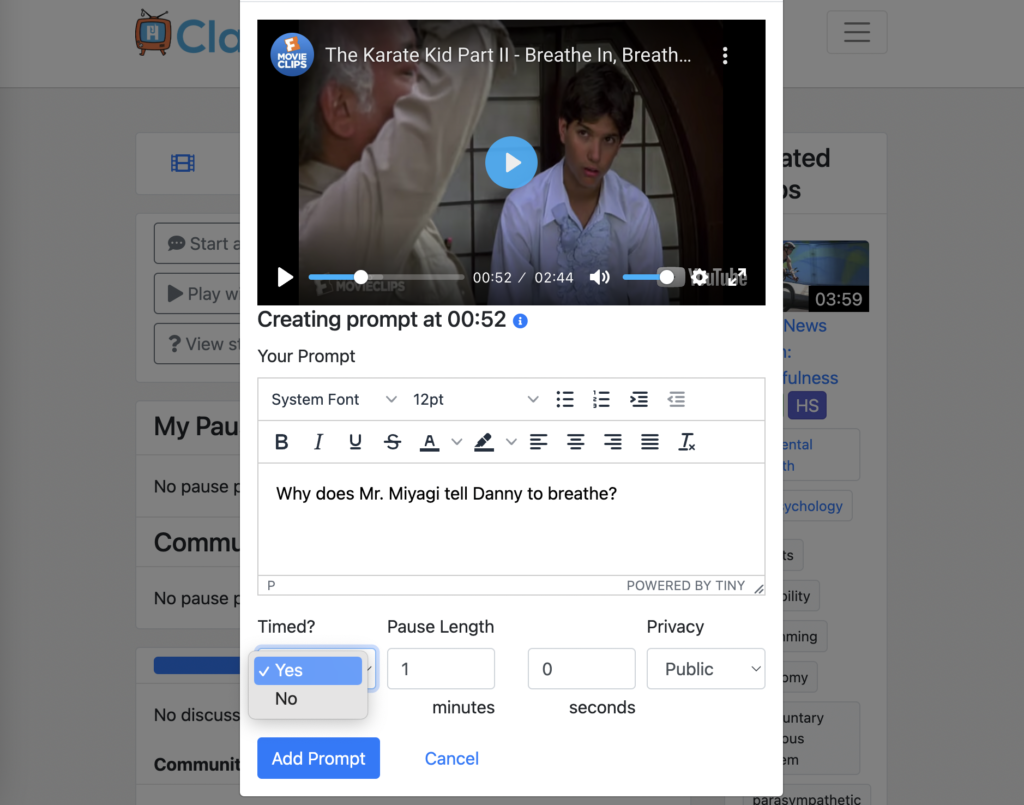
Task: Clear formatting with the Tx icon
Action: pyautogui.click(x=687, y=442)
